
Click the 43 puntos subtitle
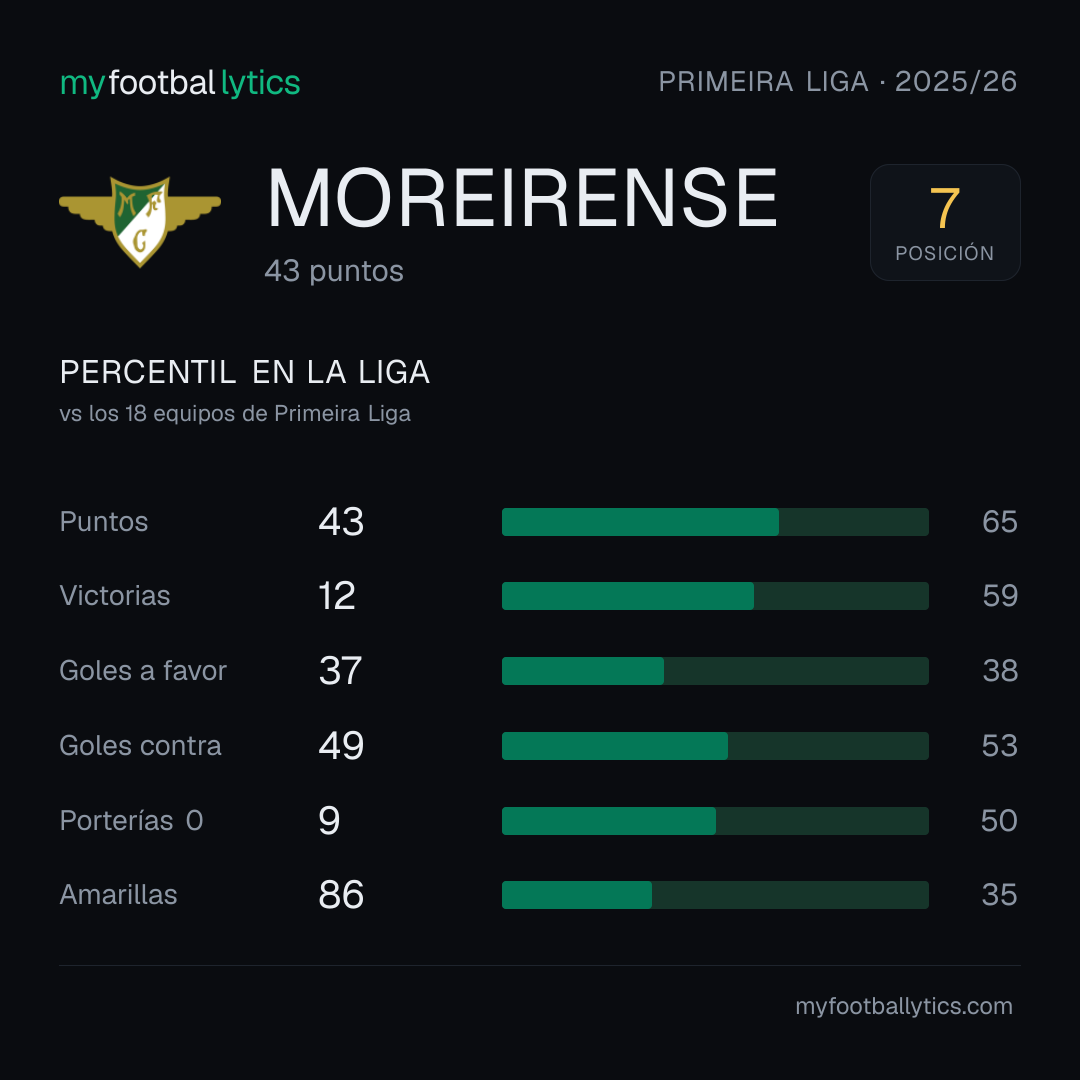coord(334,271)
